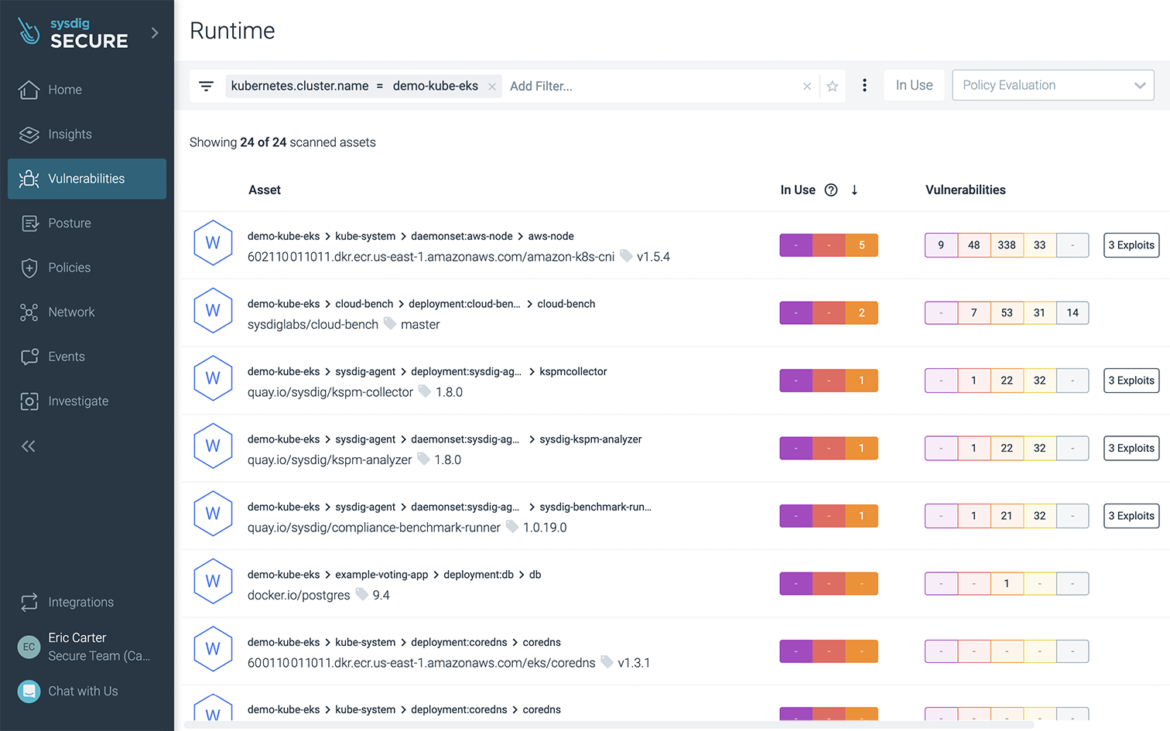The width and height of the screenshot is (1170, 731).
Task: Expand the filter options three-dot menu
Action: (x=864, y=85)
